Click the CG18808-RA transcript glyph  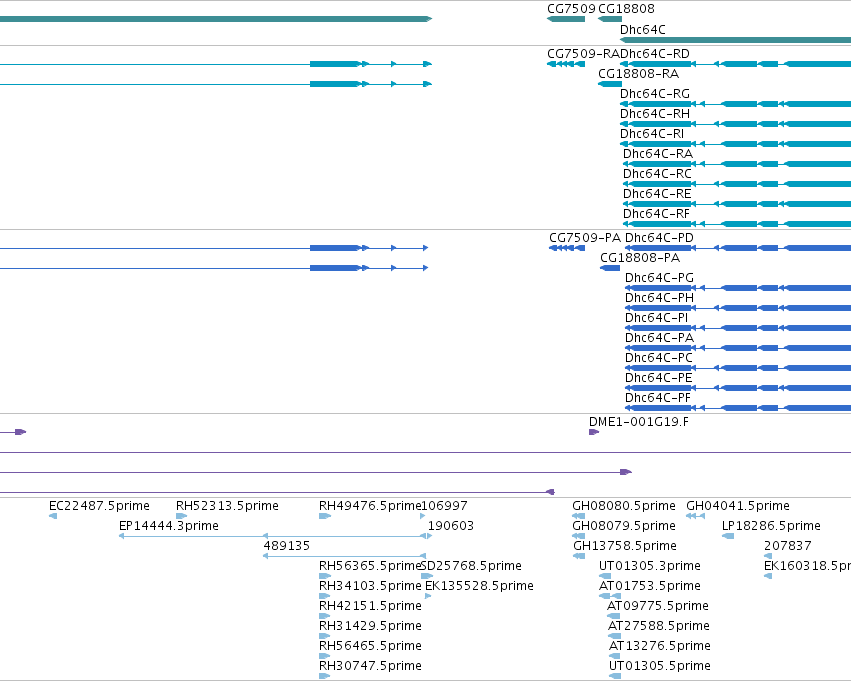click(610, 84)
